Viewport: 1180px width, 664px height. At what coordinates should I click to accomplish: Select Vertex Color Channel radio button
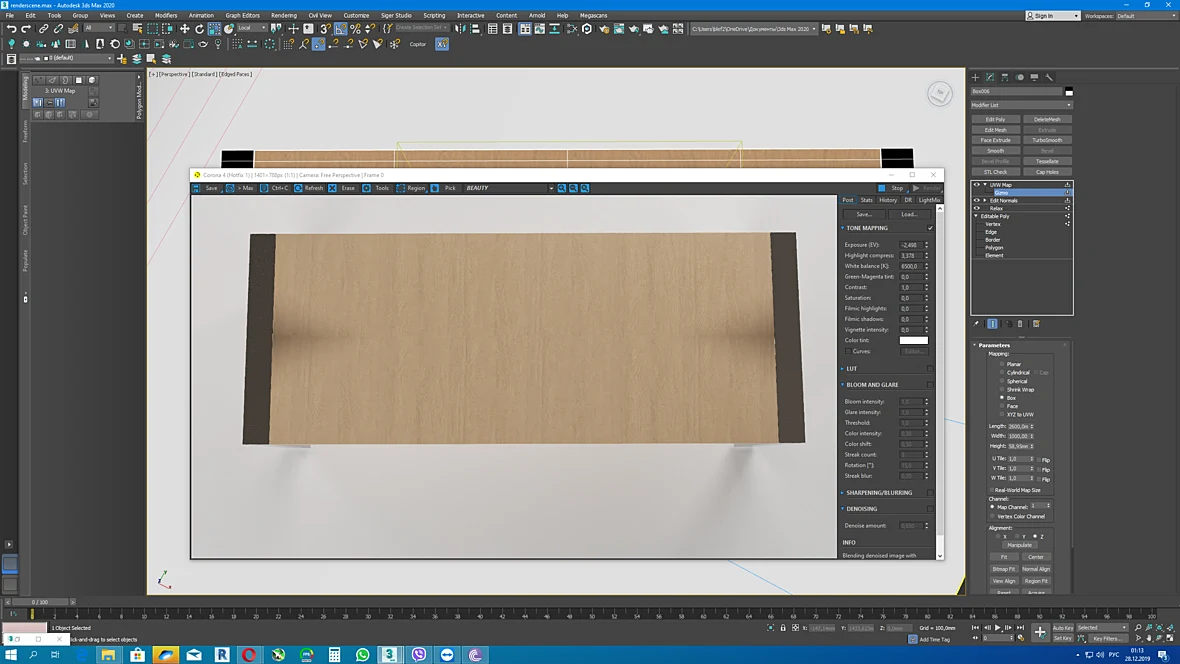coord(993,516)
